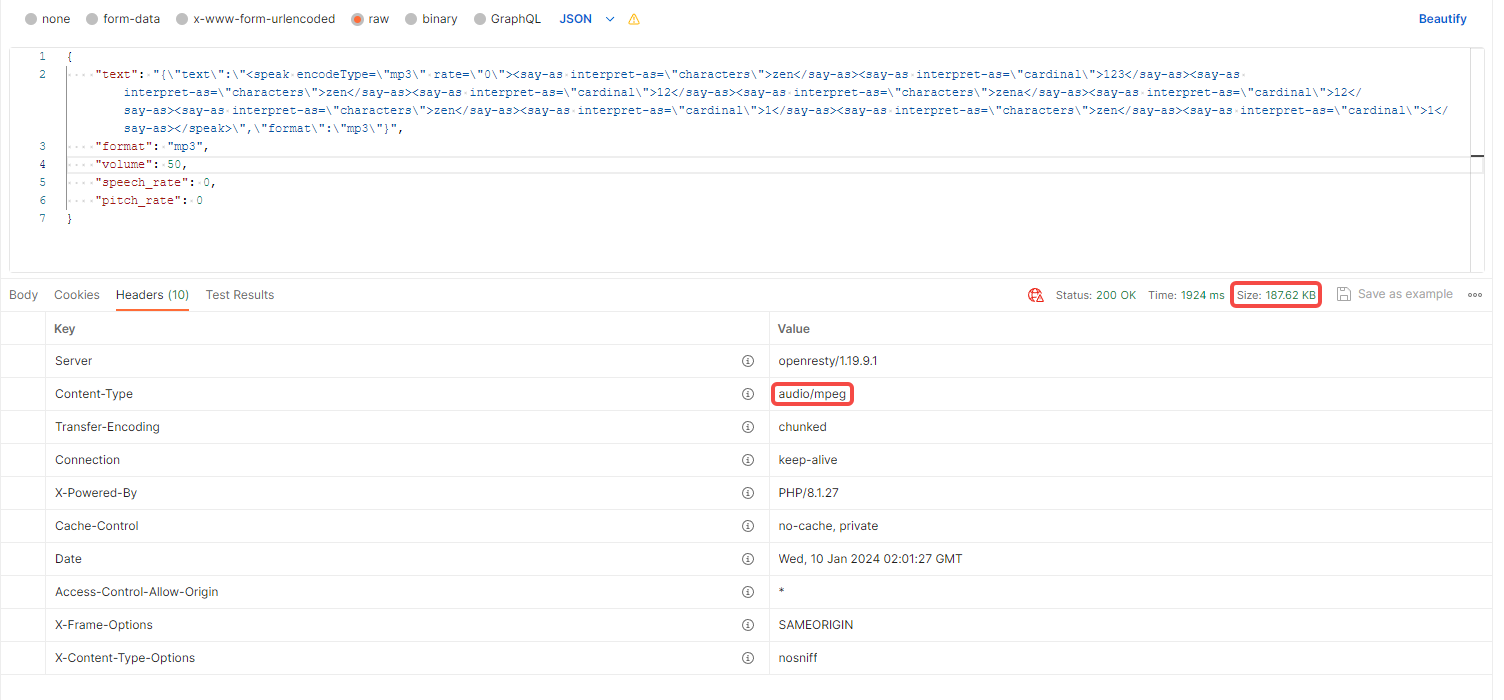Select the form-data radio option

tap(92, 19)
